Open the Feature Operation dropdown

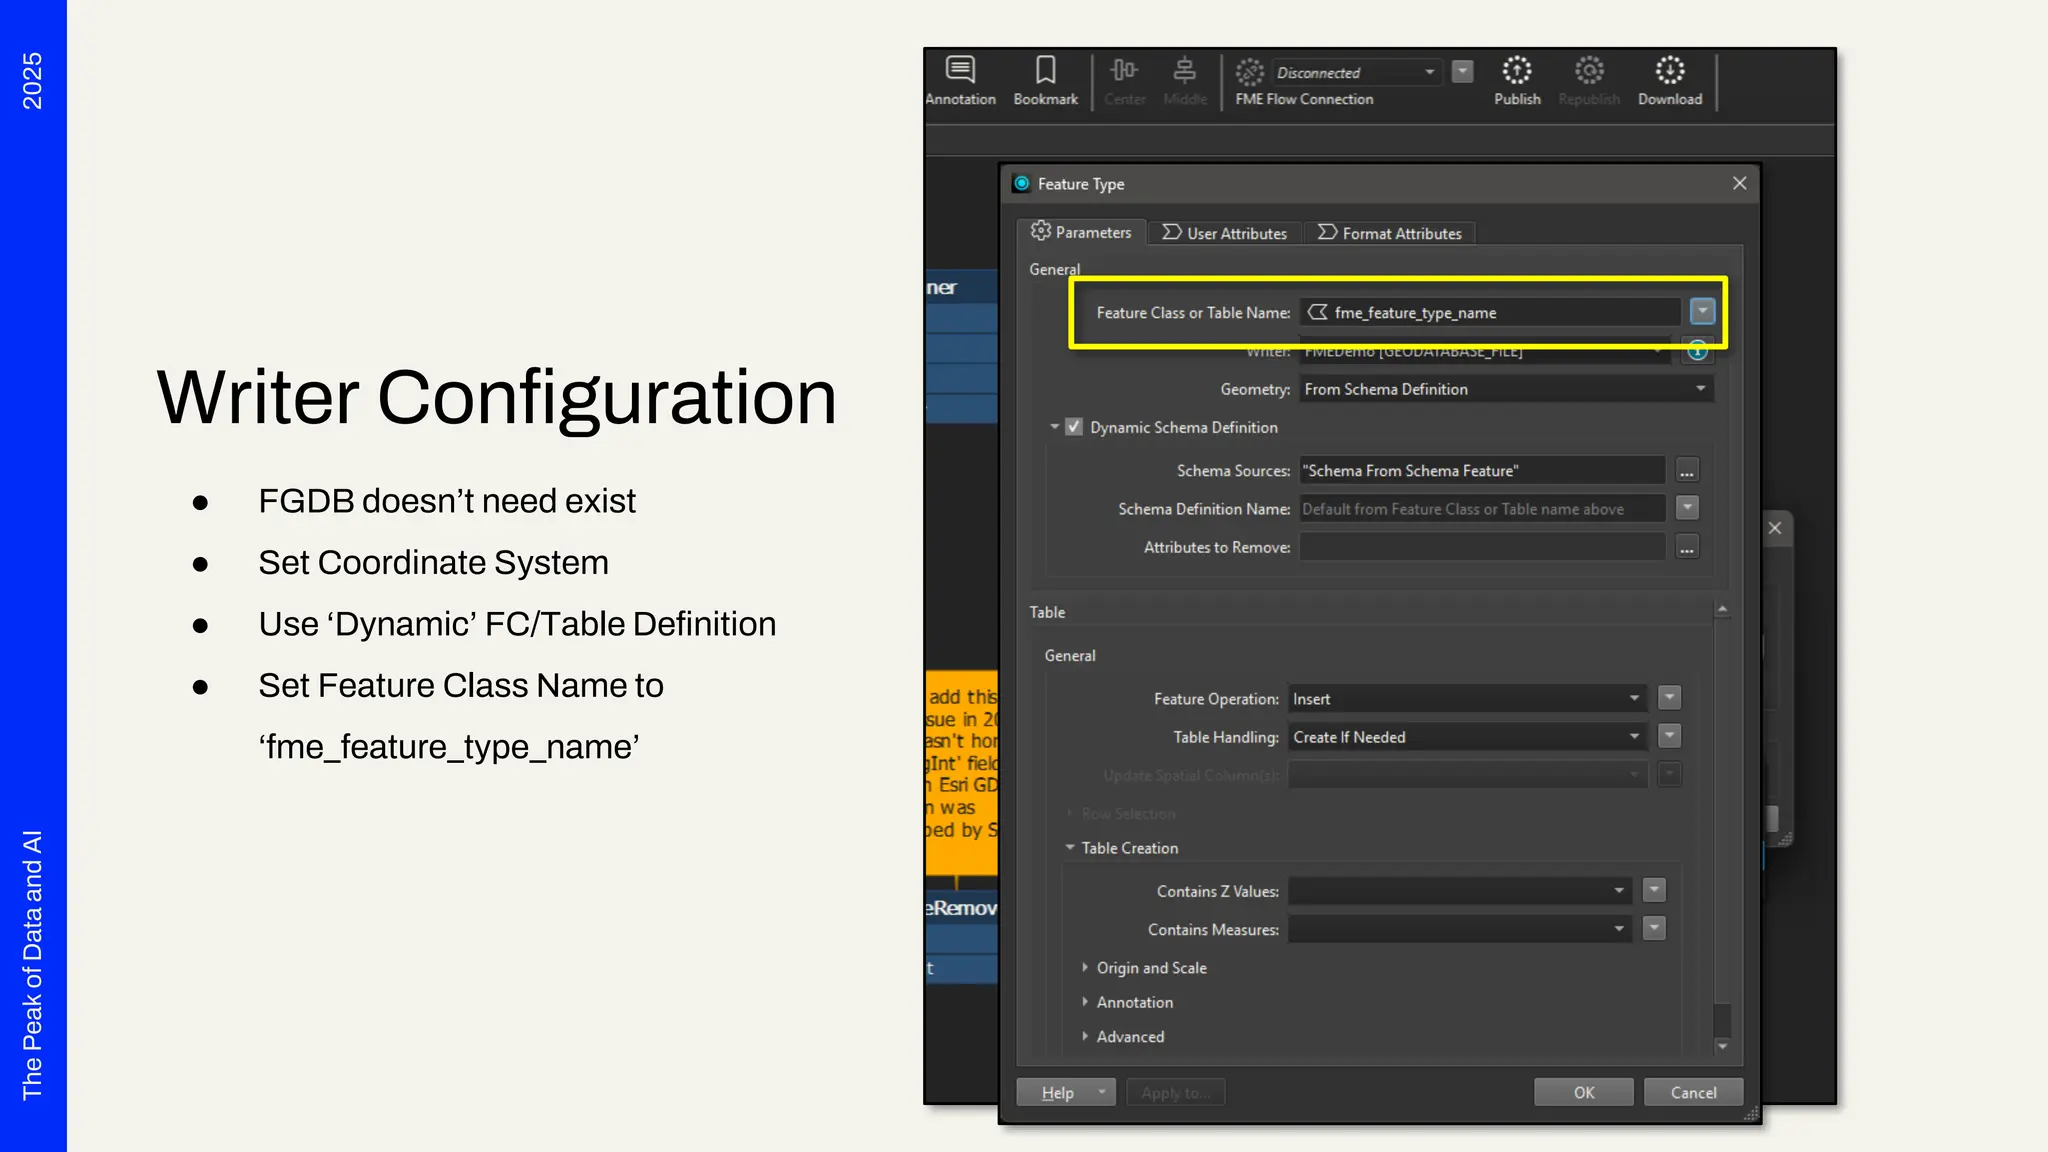(x=1467, y=699)
